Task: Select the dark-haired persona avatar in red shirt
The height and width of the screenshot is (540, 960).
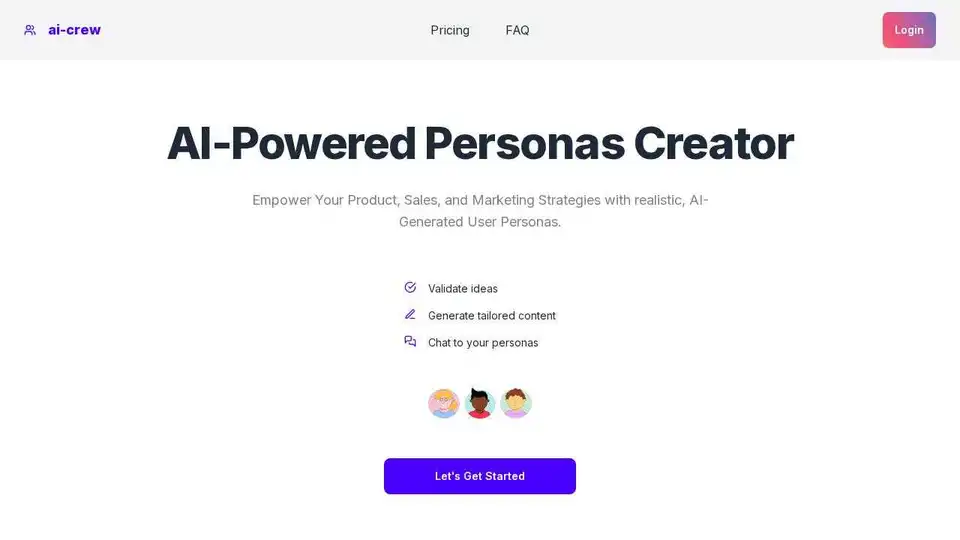Action: 480,403
